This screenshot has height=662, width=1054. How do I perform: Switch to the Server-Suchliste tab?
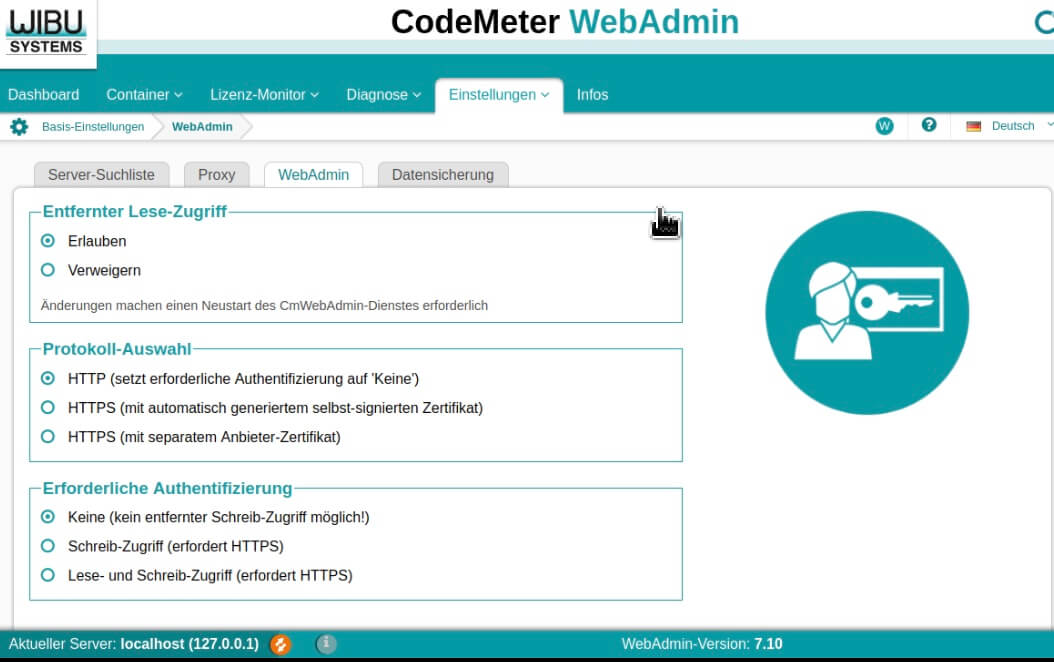point(102,175)
